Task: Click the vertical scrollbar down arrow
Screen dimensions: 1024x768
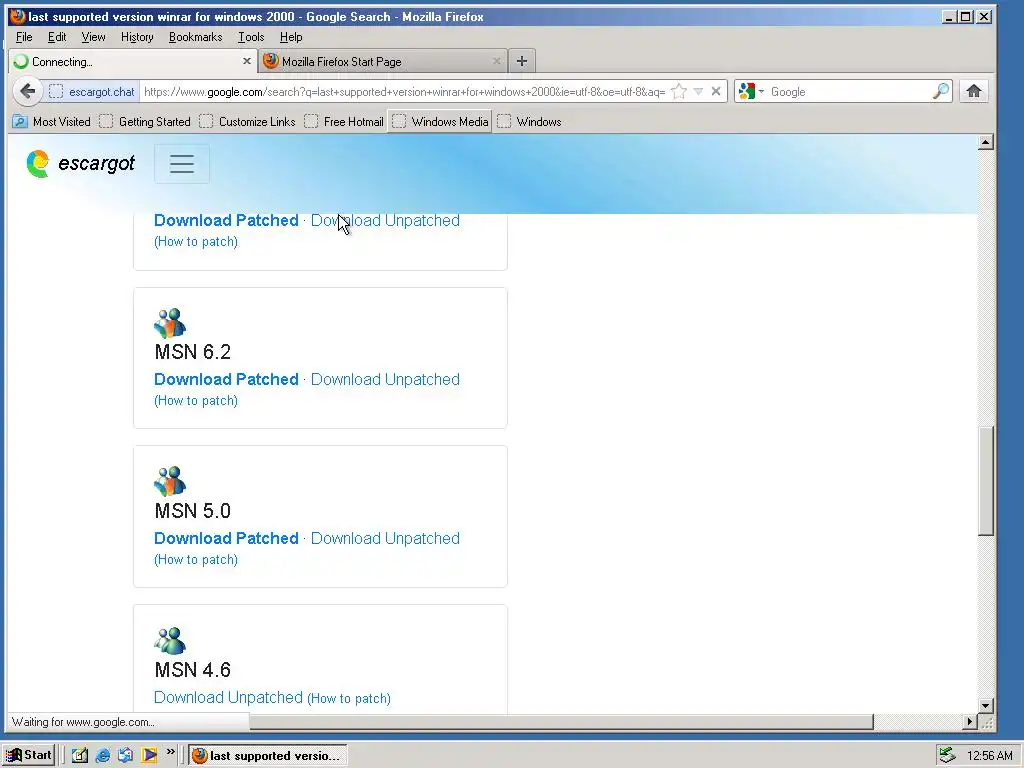Action: (986, 705)
